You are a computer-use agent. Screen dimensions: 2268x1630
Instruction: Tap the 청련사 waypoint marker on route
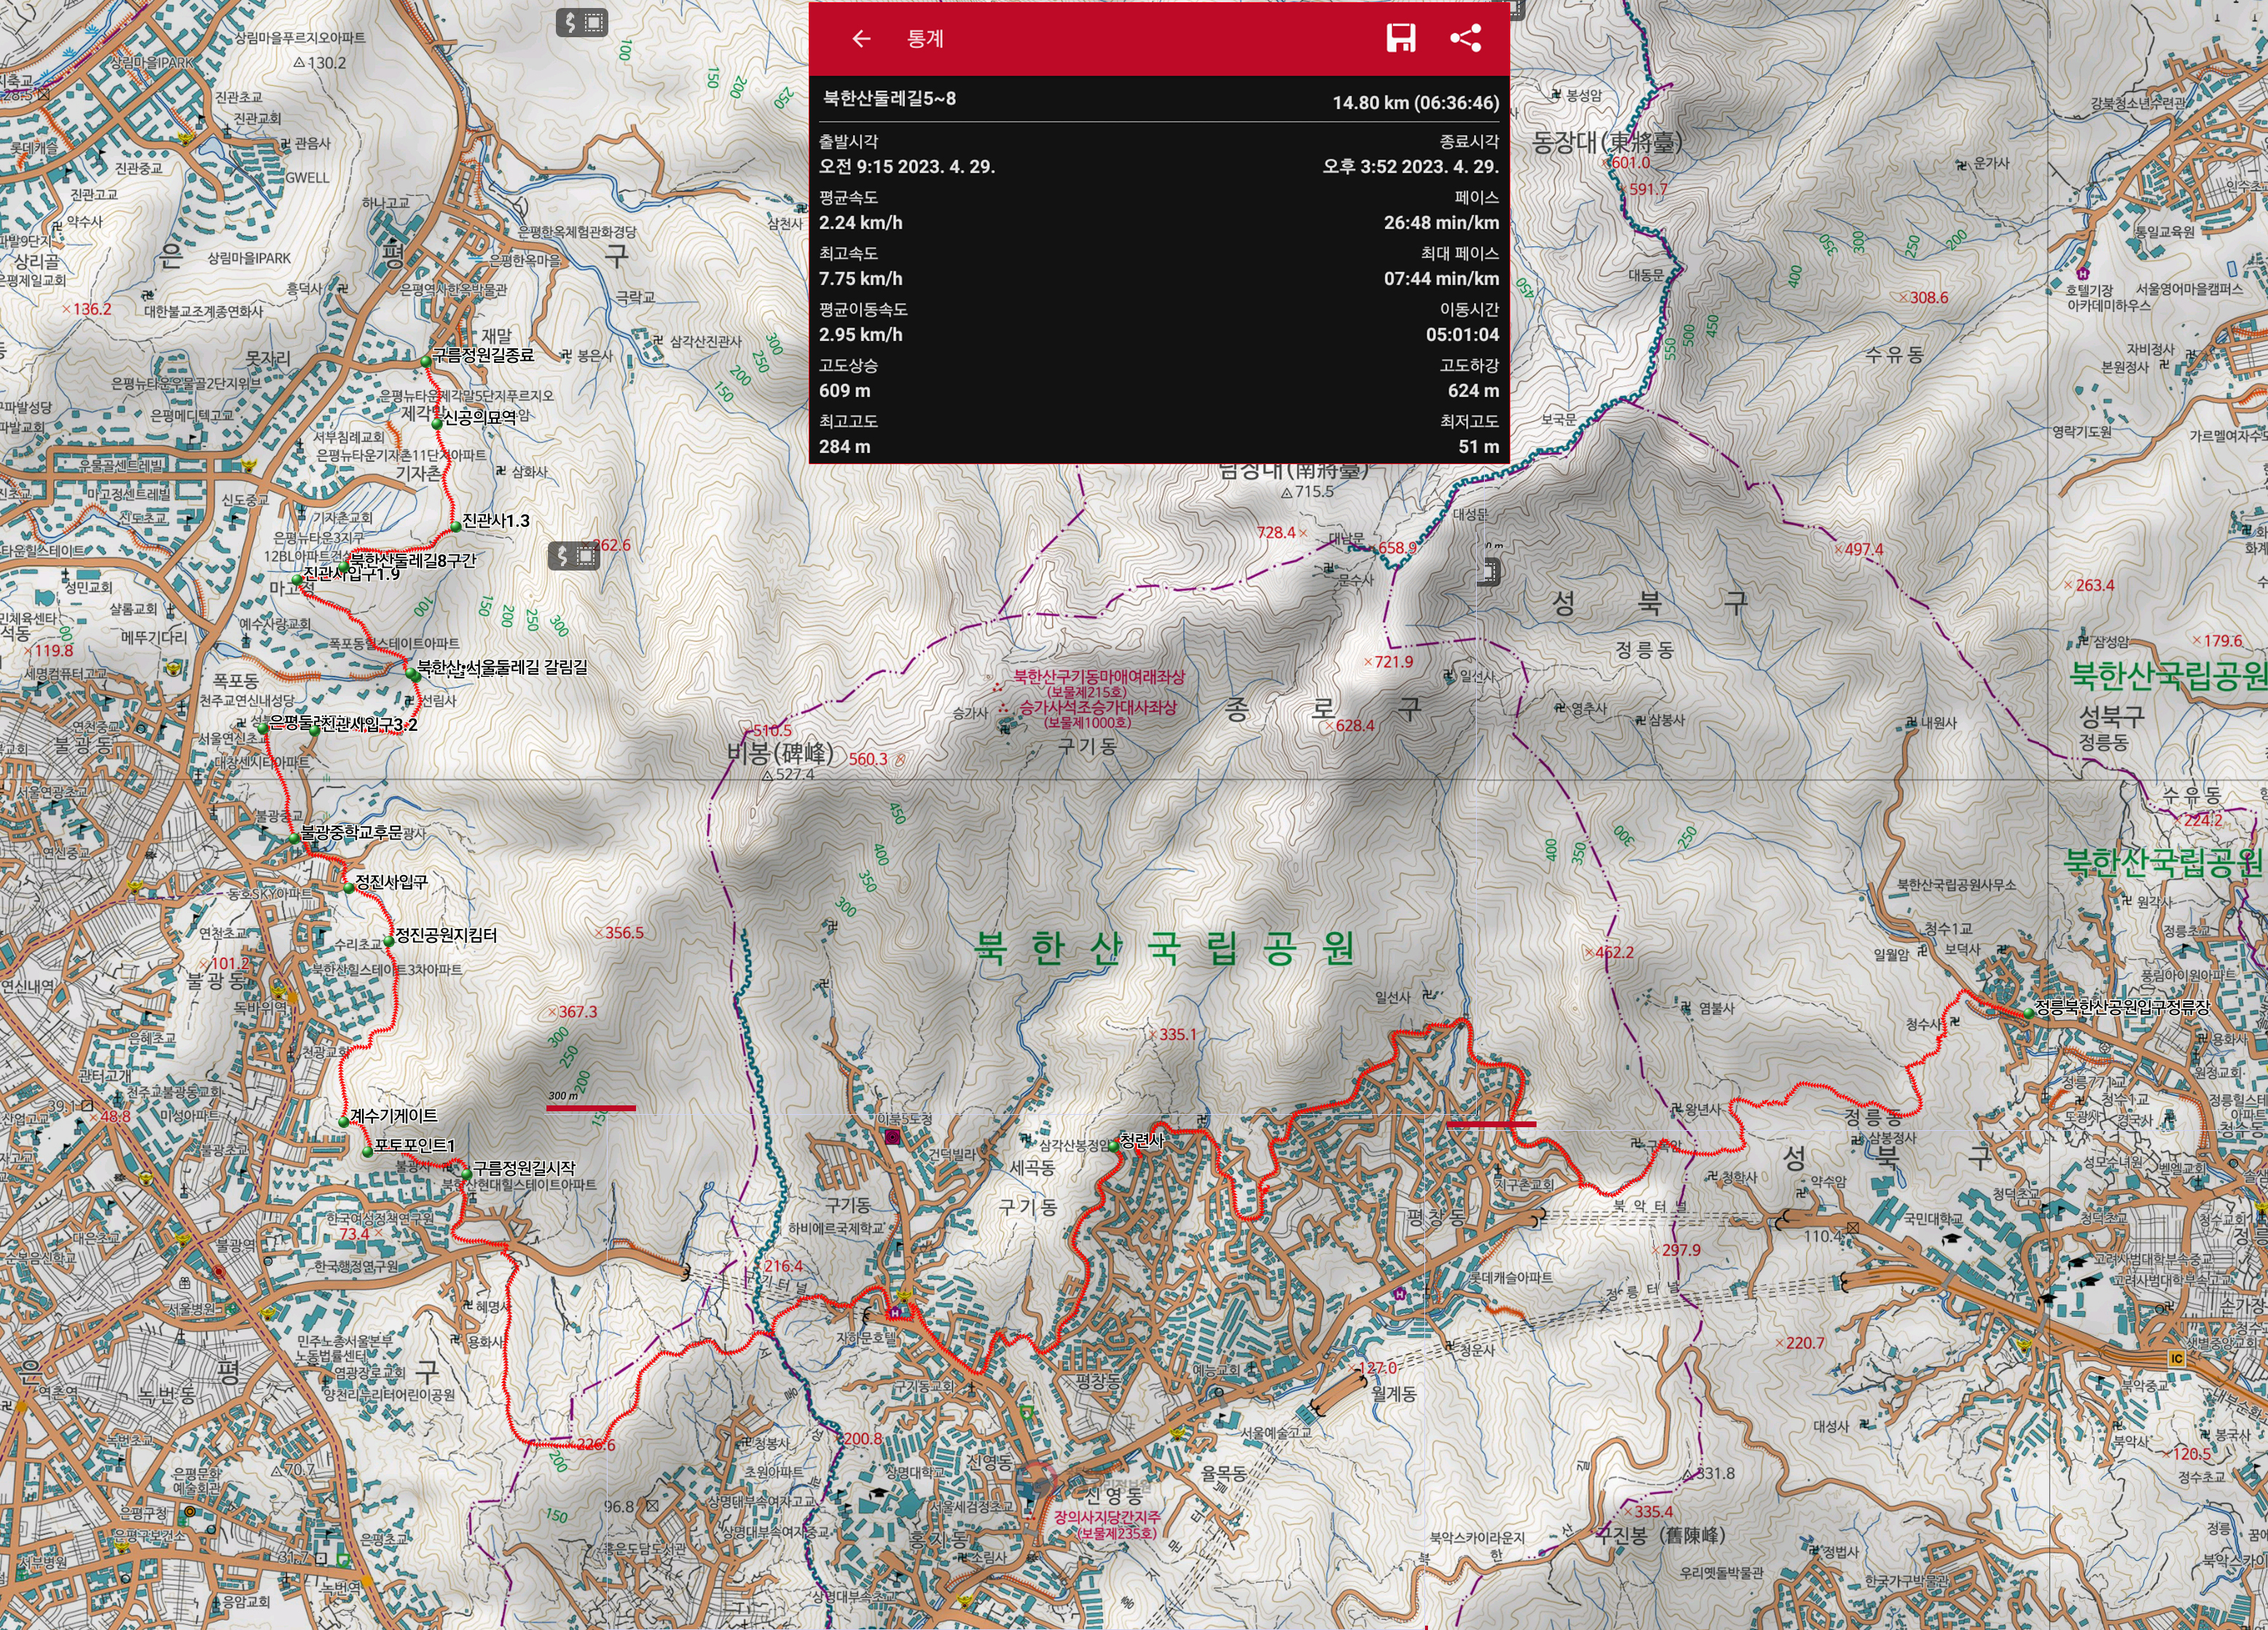1115,1147
